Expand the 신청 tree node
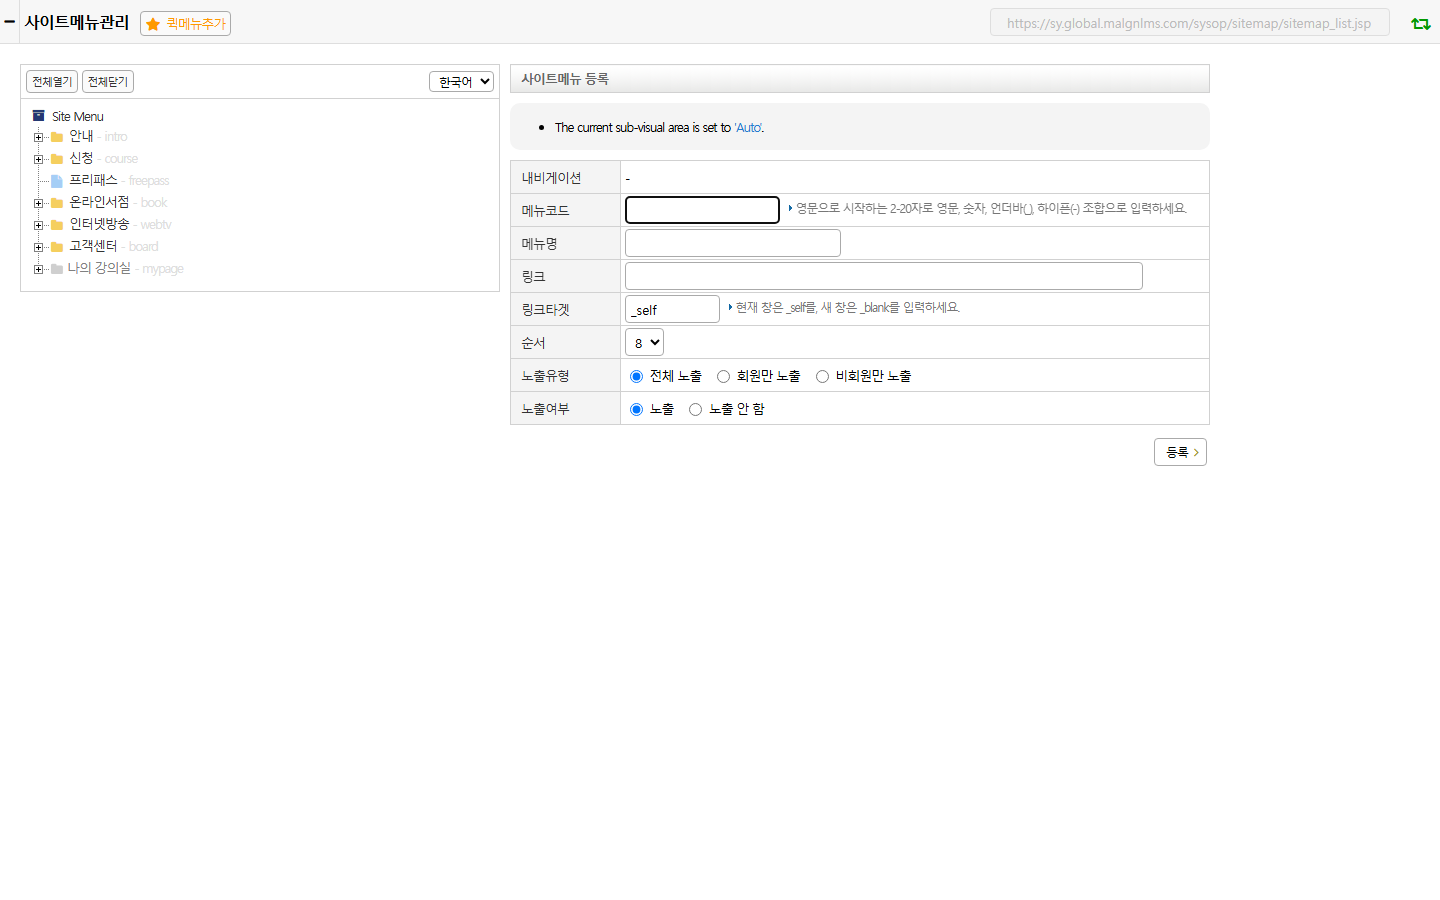The width and height of the screenshot is (1440, 900). 38,159
